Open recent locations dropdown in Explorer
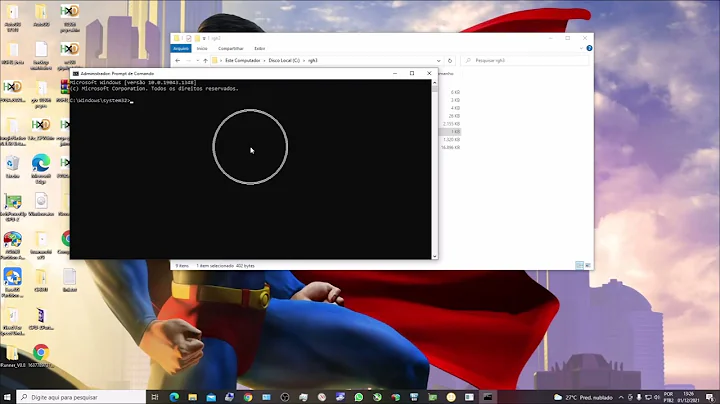Image resolution: width=720 pixels, height=404 pixels. click(197, 61)
